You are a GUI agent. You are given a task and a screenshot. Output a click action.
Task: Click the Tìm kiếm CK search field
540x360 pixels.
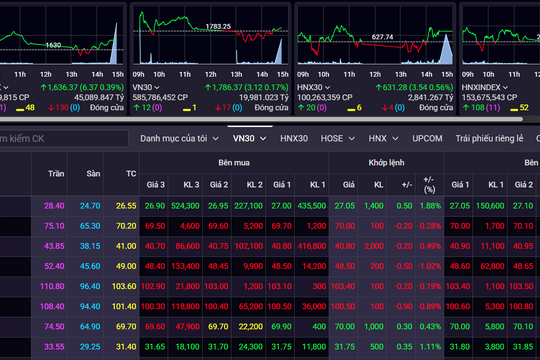click(x=63, y=138)
